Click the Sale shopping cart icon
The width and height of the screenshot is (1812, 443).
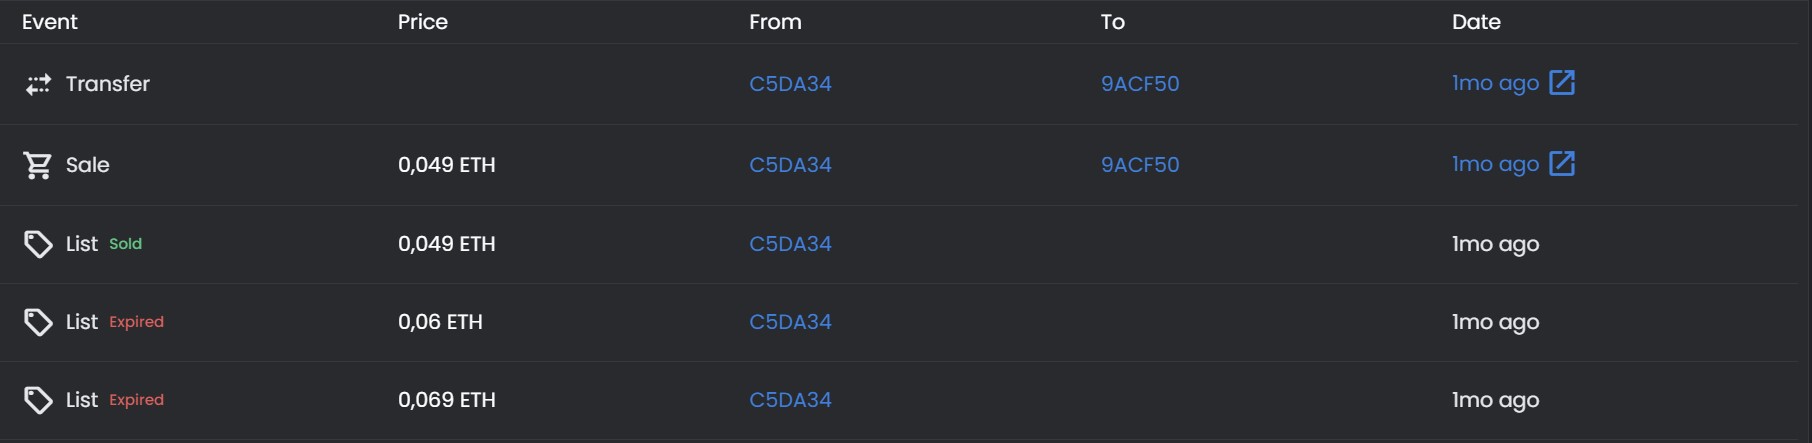pyautogui.click(x=38, y=165)
